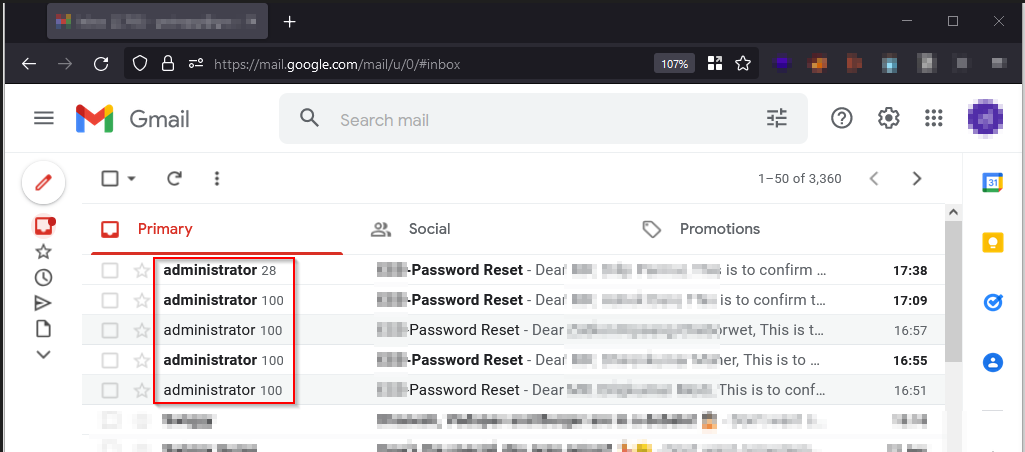Go to next page of emails
The width and height of the screenshot is (1025, 452).
(917, 179)
